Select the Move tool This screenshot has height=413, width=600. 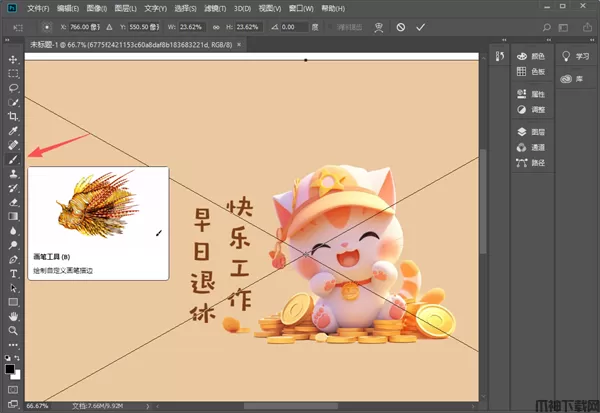pyautogui.click(x=14, y=60)
